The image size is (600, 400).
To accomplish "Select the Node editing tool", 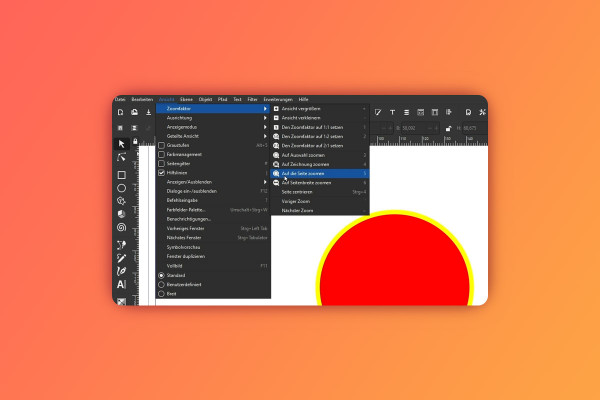I will [122, 157].
